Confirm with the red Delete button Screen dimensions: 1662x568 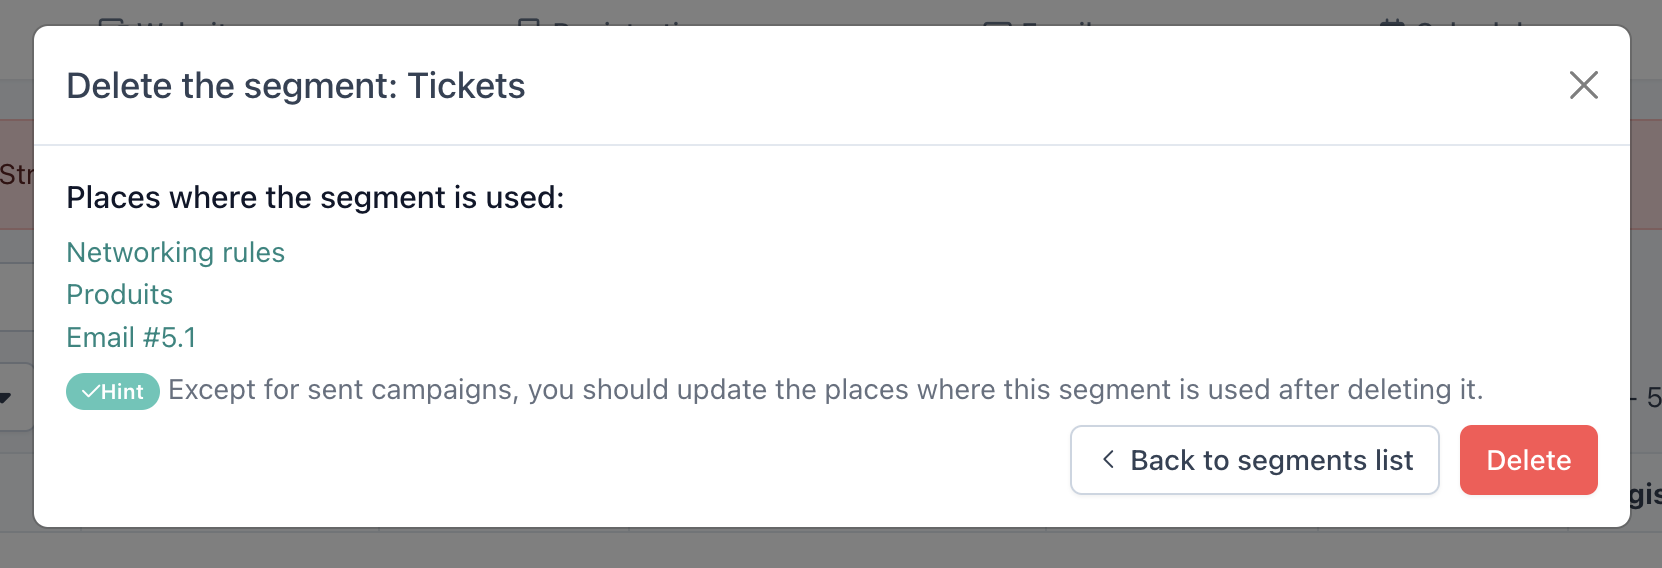(1528, 460)
